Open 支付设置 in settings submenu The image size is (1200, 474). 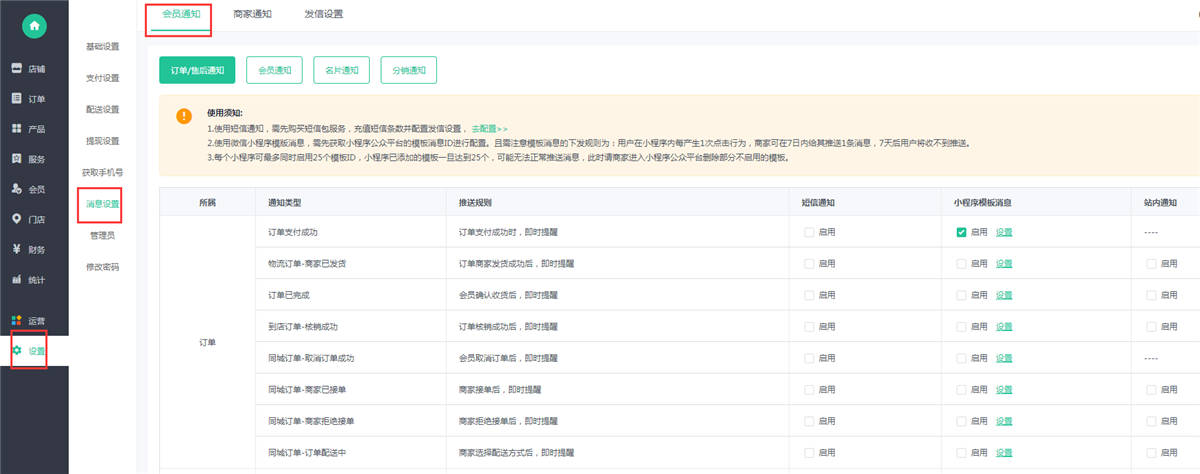[x=102, y=78]
